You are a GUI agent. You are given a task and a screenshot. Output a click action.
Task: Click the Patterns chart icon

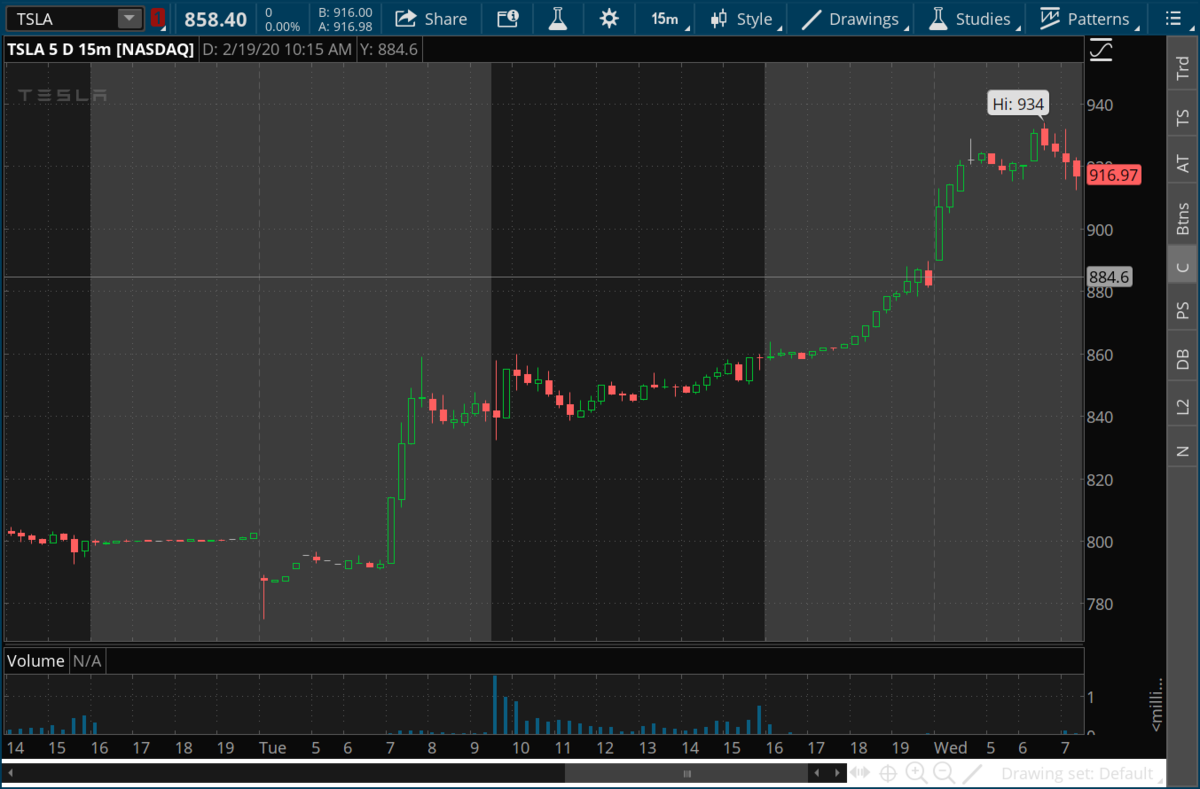[1049, 18]
